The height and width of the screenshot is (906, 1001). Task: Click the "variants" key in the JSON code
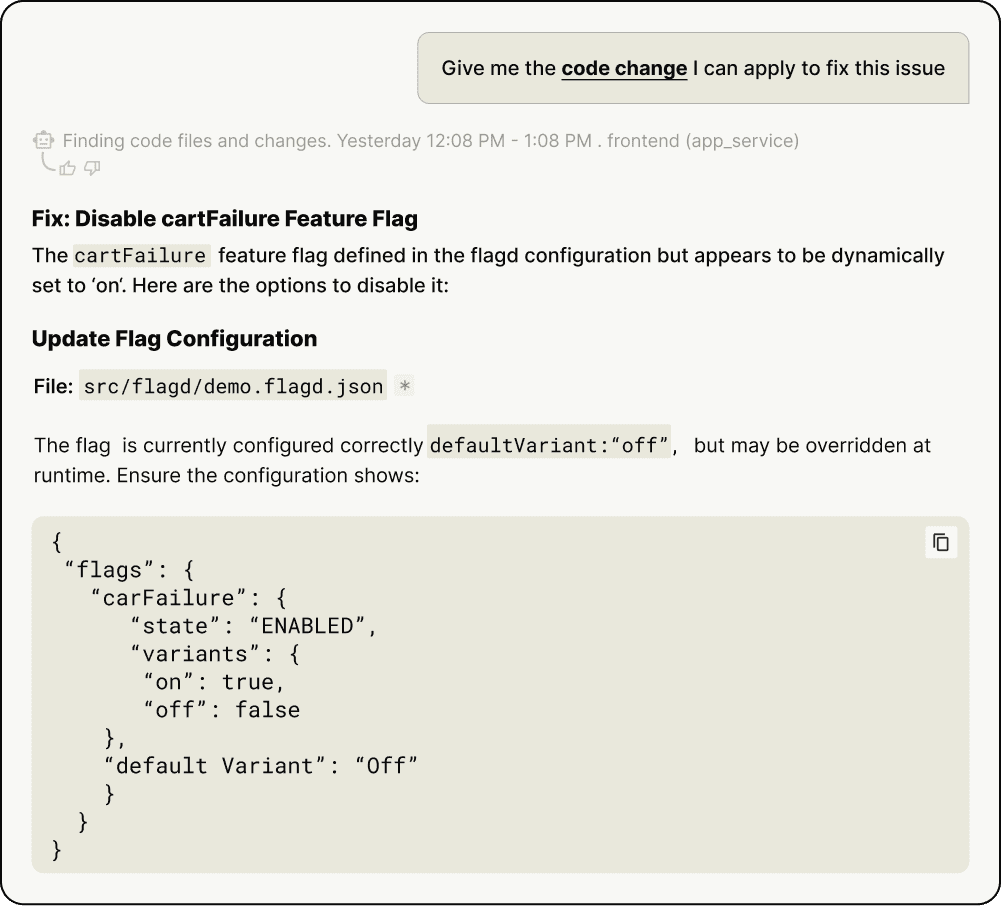tap(195, 654)
